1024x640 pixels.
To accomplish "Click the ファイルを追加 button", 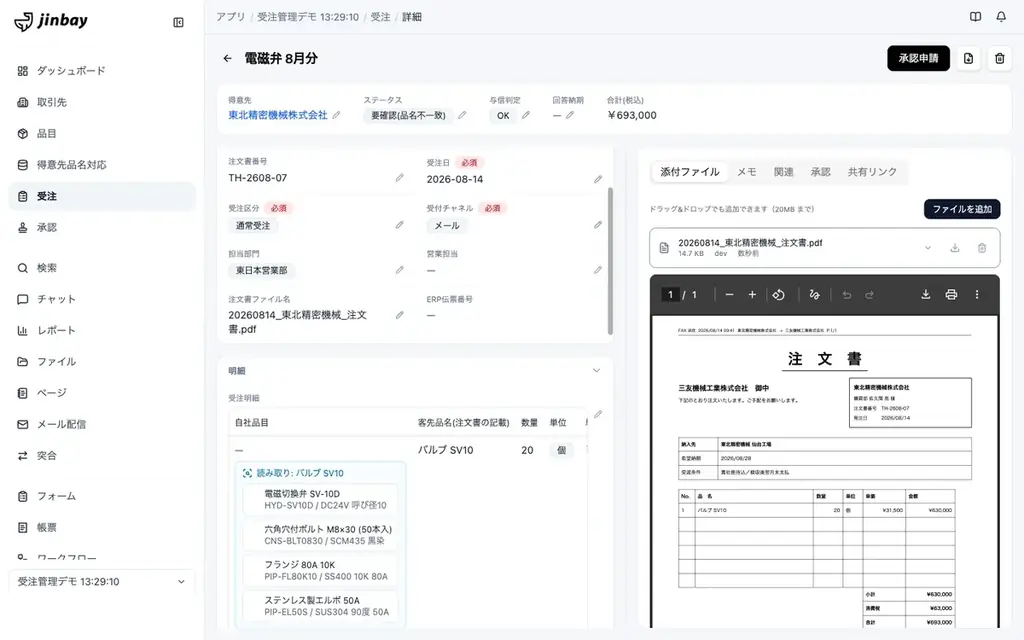I will pos(962,209).
